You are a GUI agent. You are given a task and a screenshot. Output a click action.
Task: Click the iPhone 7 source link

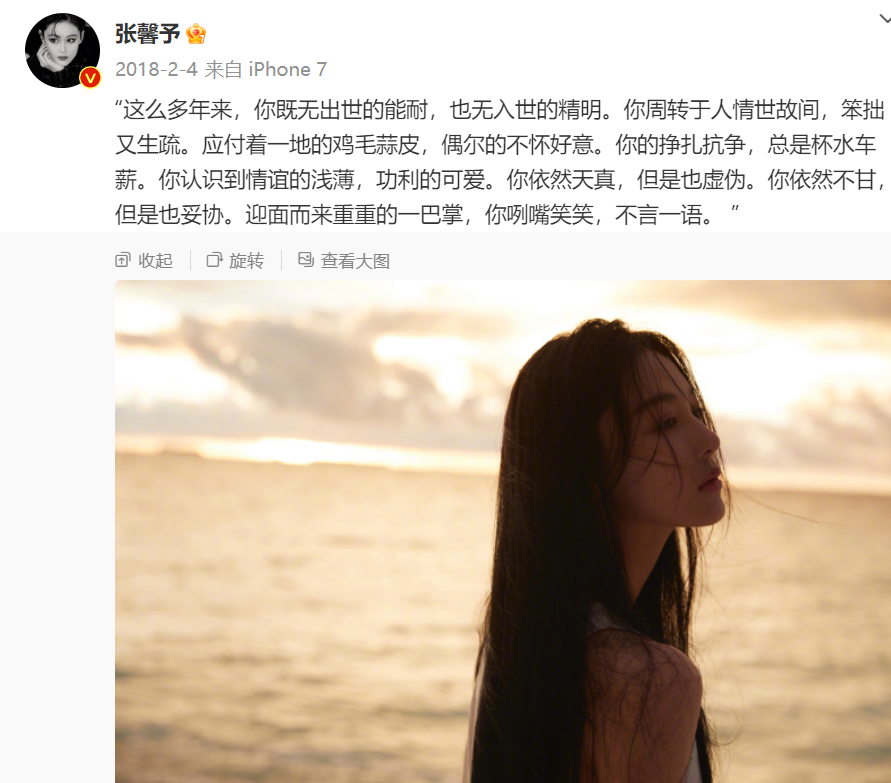pos(288,69)
